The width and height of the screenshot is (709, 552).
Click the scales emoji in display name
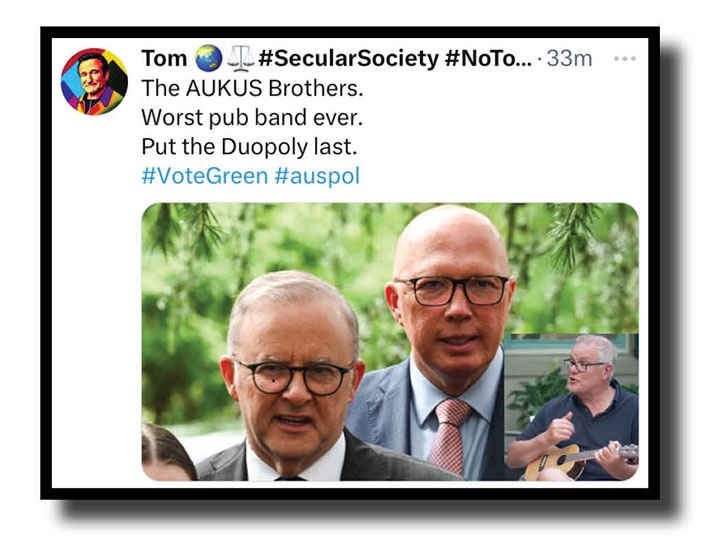click(241, 59)
